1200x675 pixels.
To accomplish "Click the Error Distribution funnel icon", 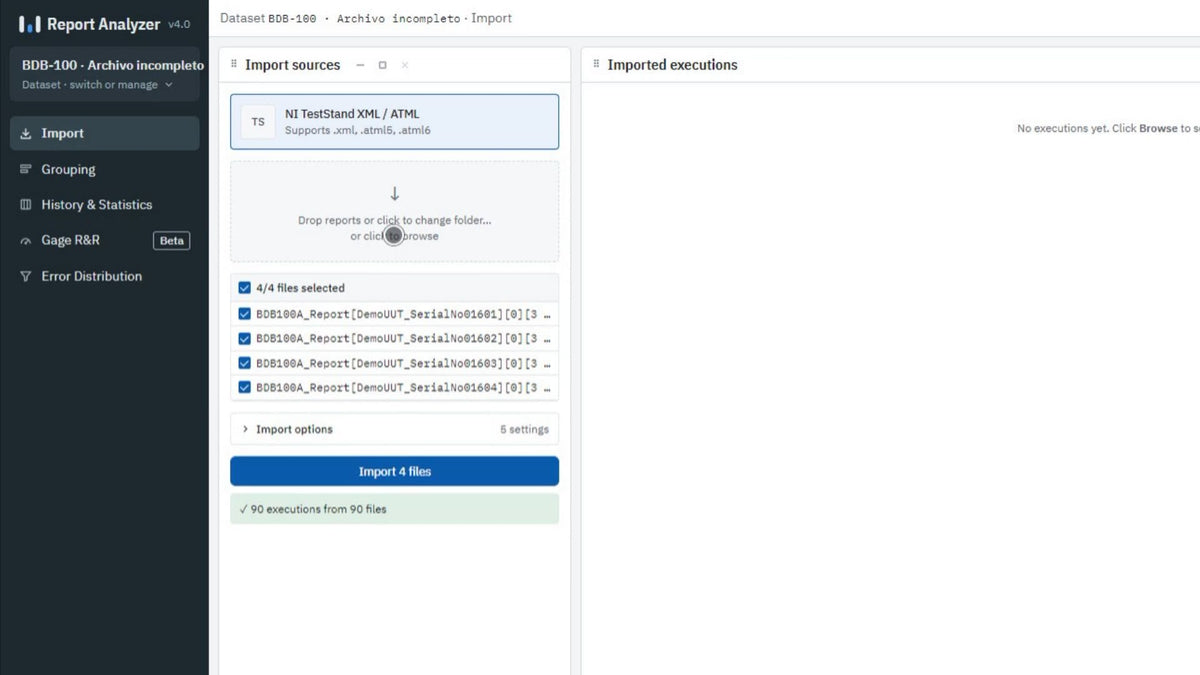I will [26, 276].
